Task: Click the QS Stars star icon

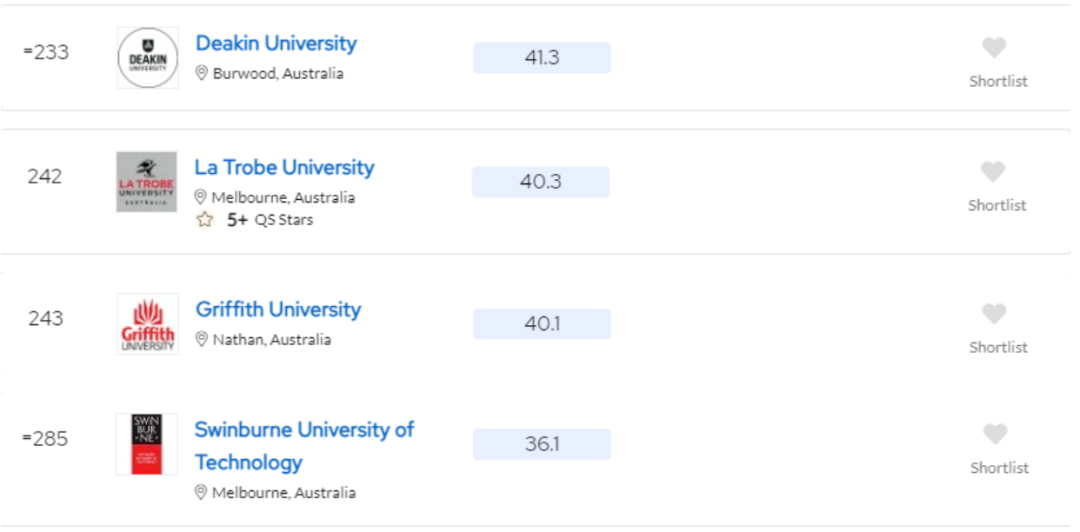Action: click(205, 220)
